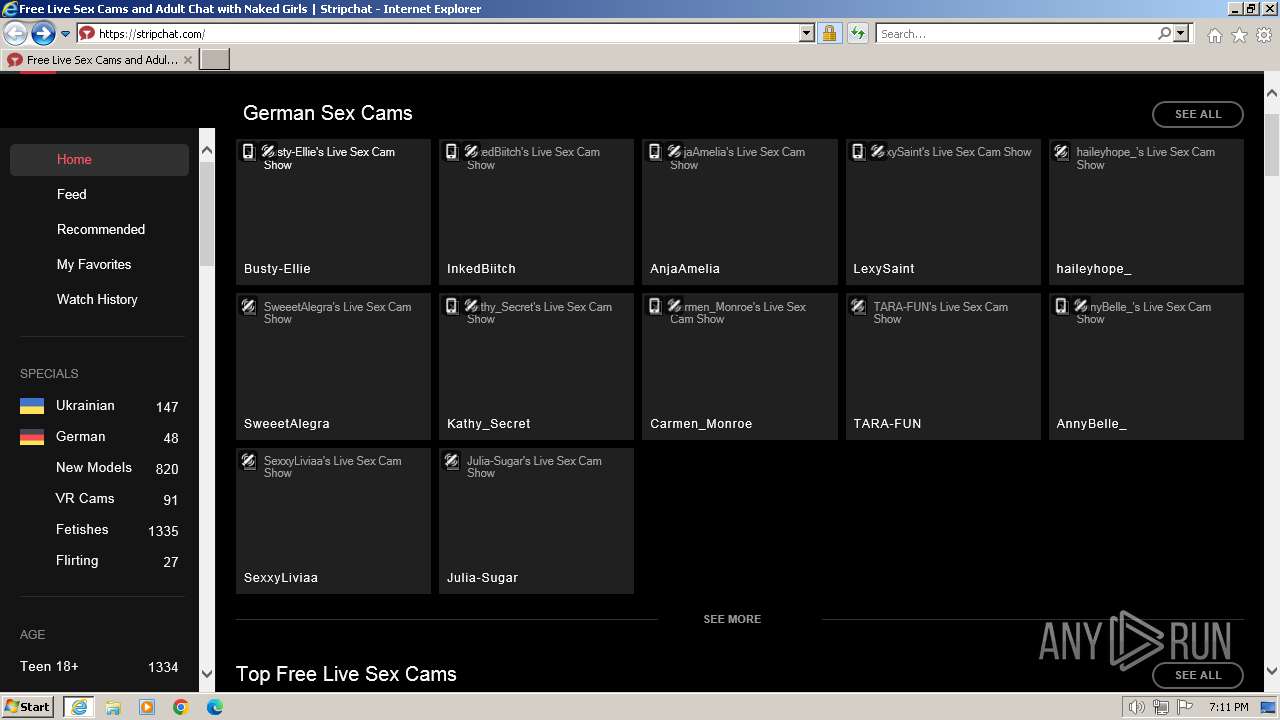Click the broken image icon on SexxyLiviaa card
This screenshot has width=1280, height=720.
[x=249, y=461]
